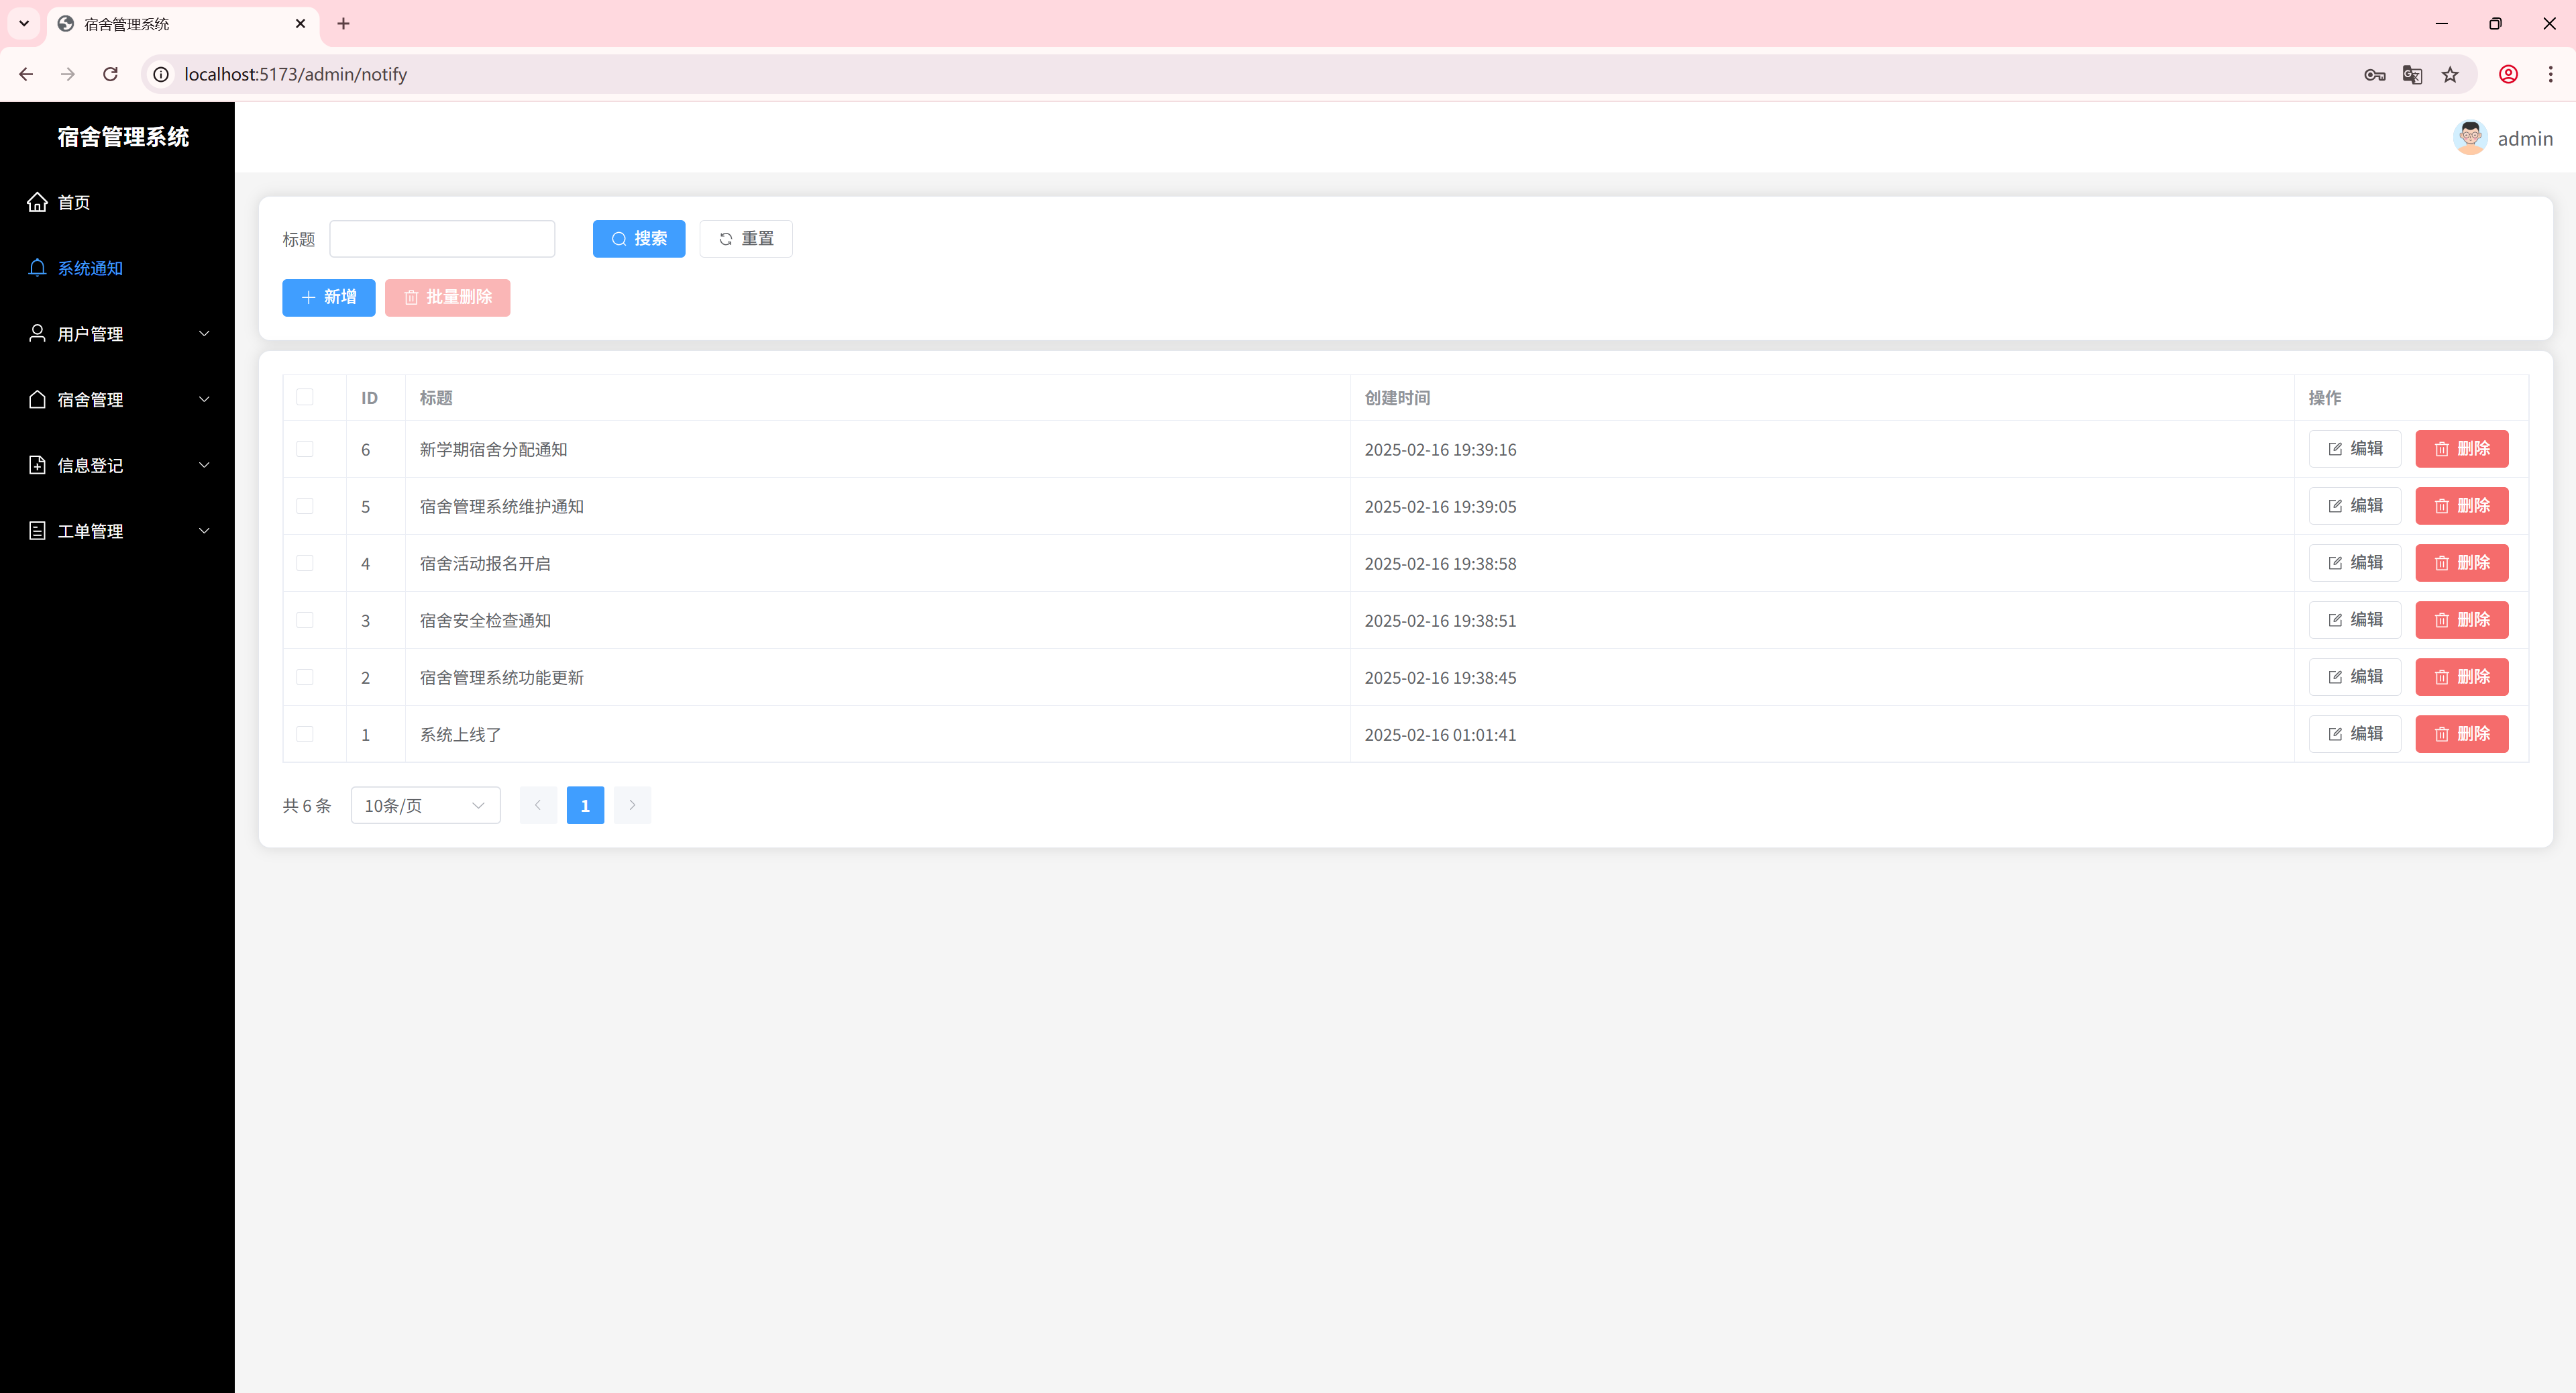Click 新增 to add notice
Image resolution: width=2576 pixels, height=1393 pixels.
(328, 297)
